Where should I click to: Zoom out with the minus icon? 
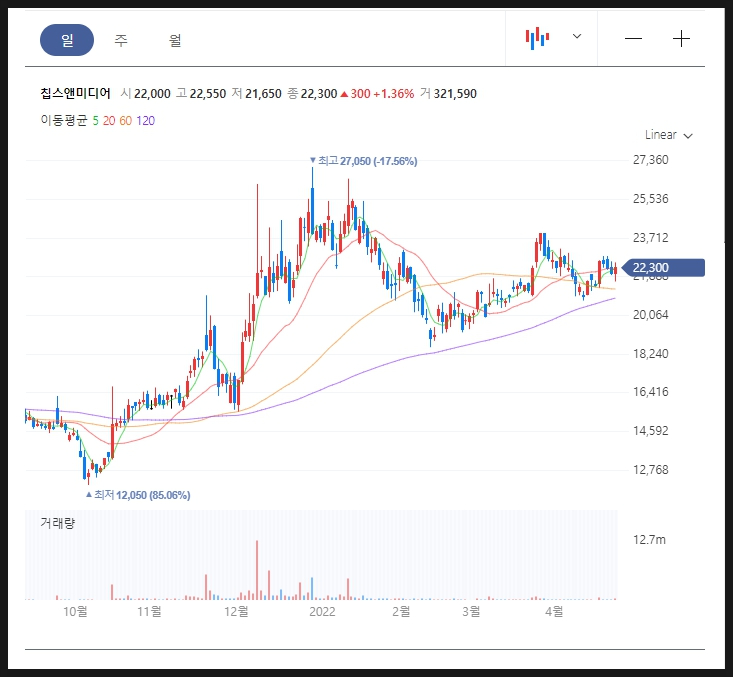pos(633,38)
